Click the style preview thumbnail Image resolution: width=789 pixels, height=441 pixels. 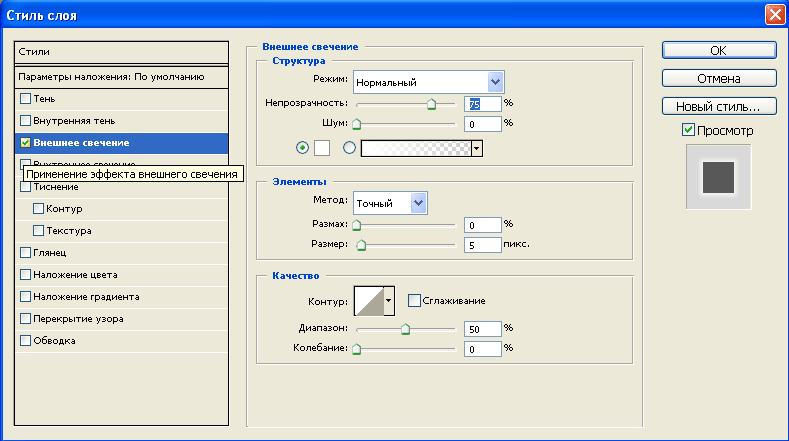[x=717, y=176]
